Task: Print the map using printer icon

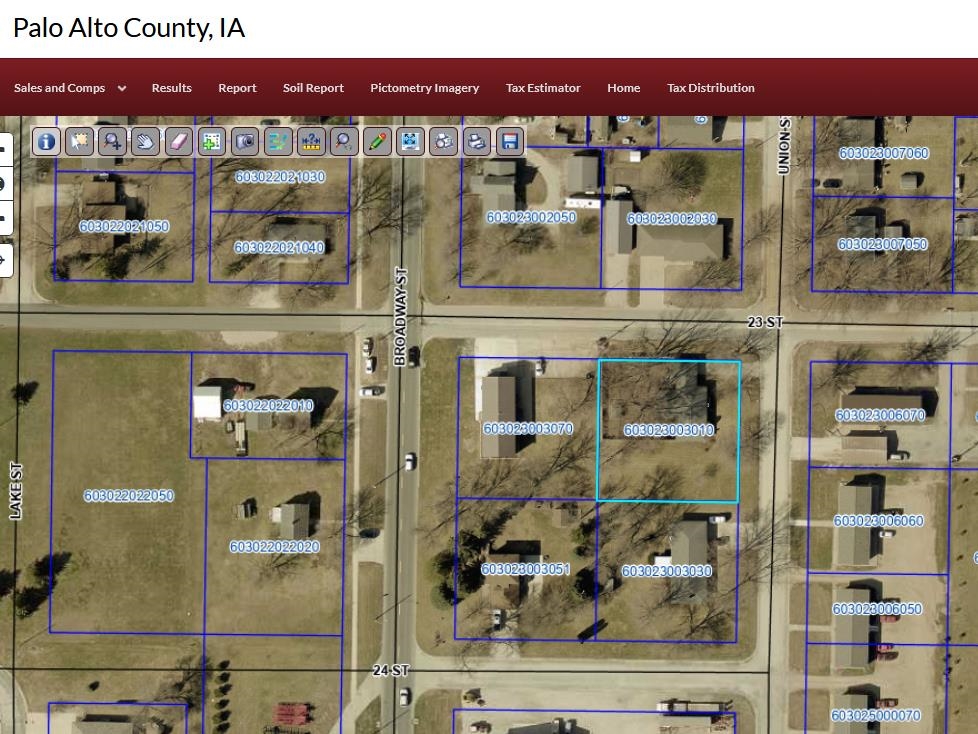Action: pos(477,141)
